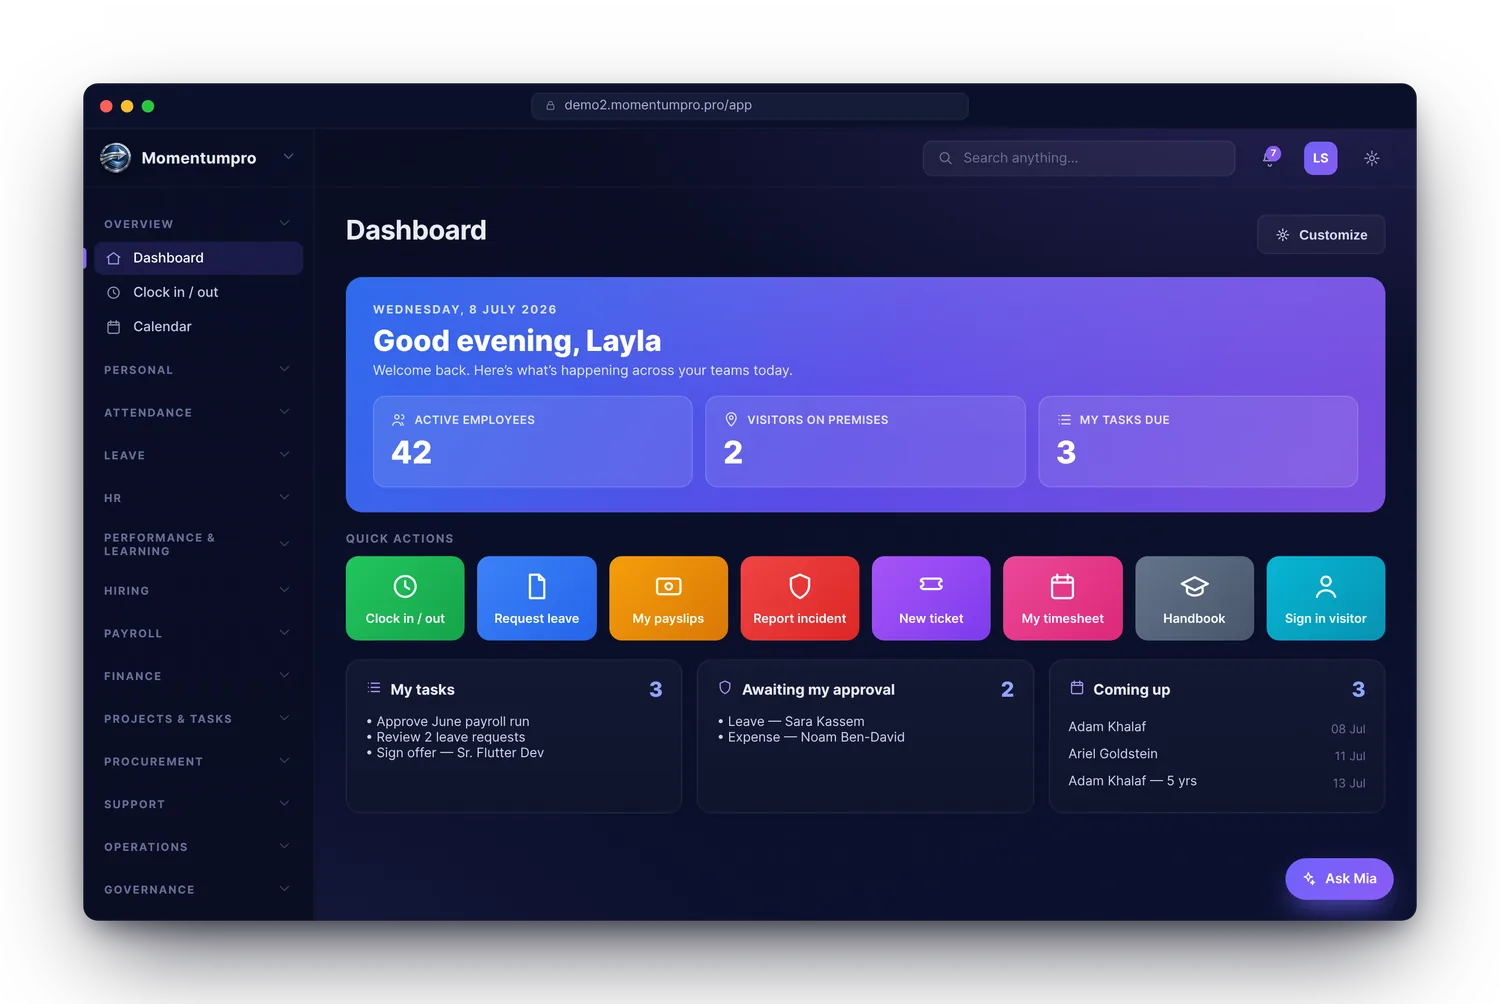Click the Calendar icon in sidebar
This screenshot has width=1500, height=1004.
[x=114, y=327]
